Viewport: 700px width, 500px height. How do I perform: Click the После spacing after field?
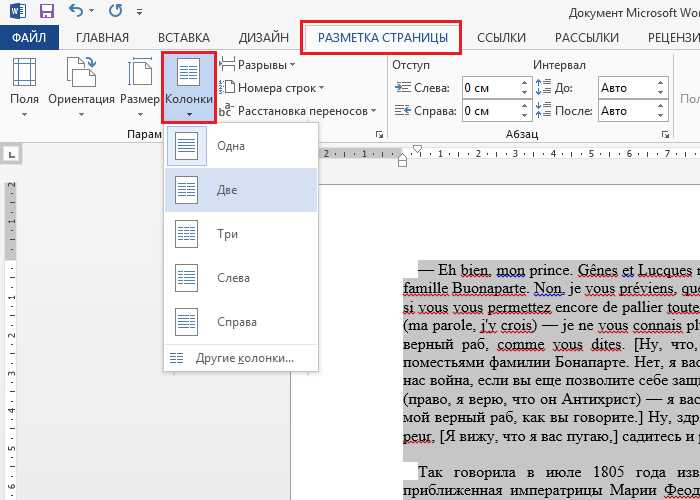[626, 111]
